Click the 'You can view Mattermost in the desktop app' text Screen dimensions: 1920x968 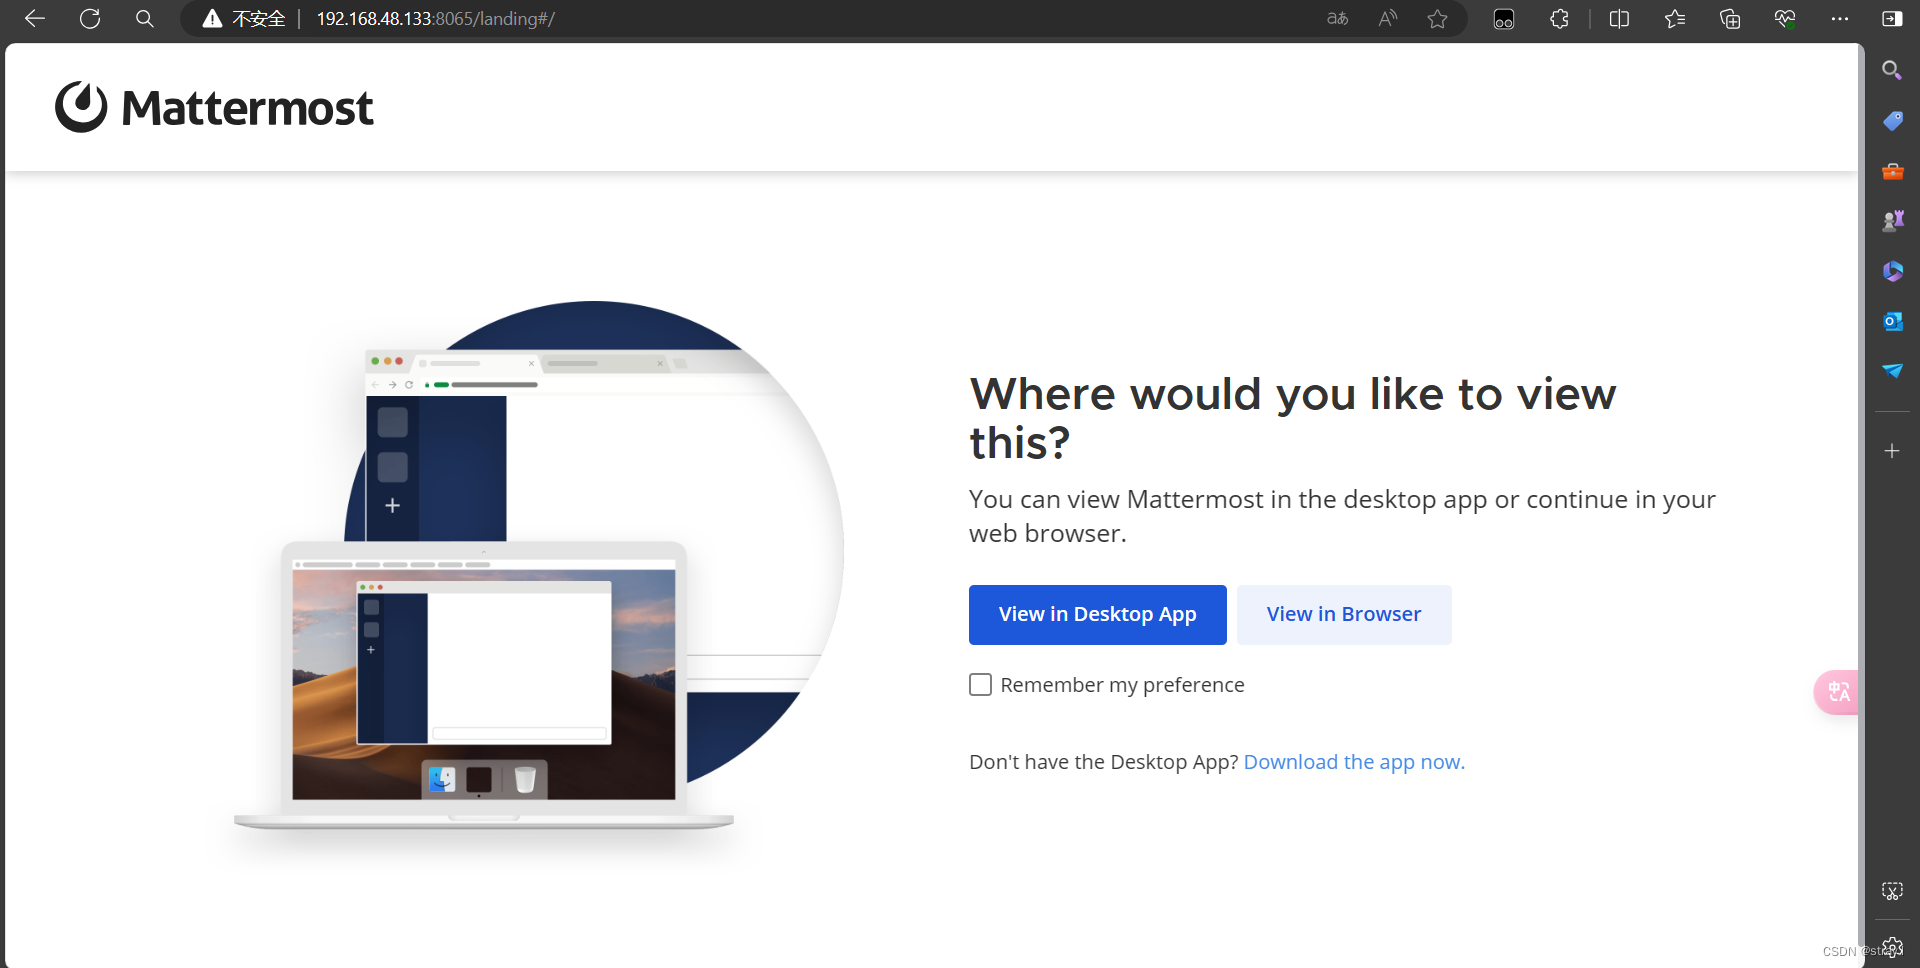pyautogui.click(x=1342, y=516)
